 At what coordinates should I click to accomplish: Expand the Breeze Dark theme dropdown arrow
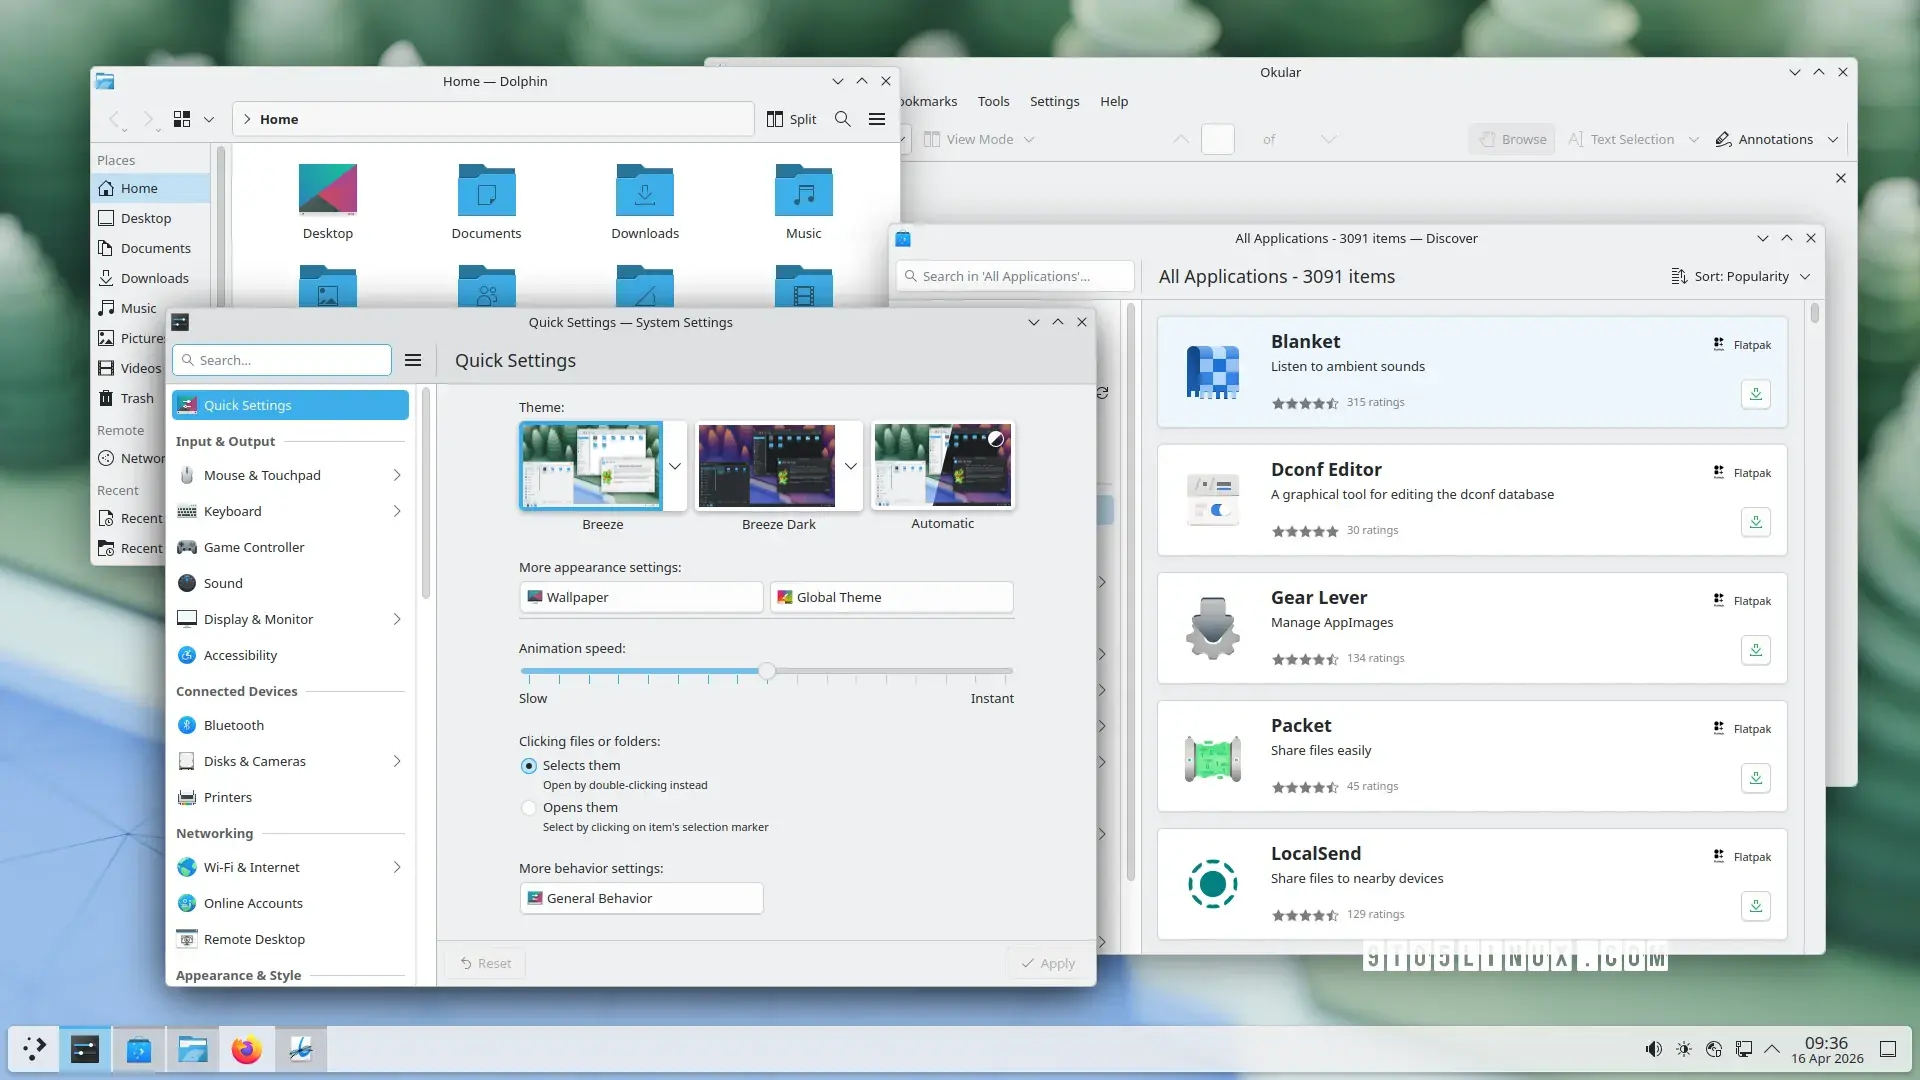(851, 466)
